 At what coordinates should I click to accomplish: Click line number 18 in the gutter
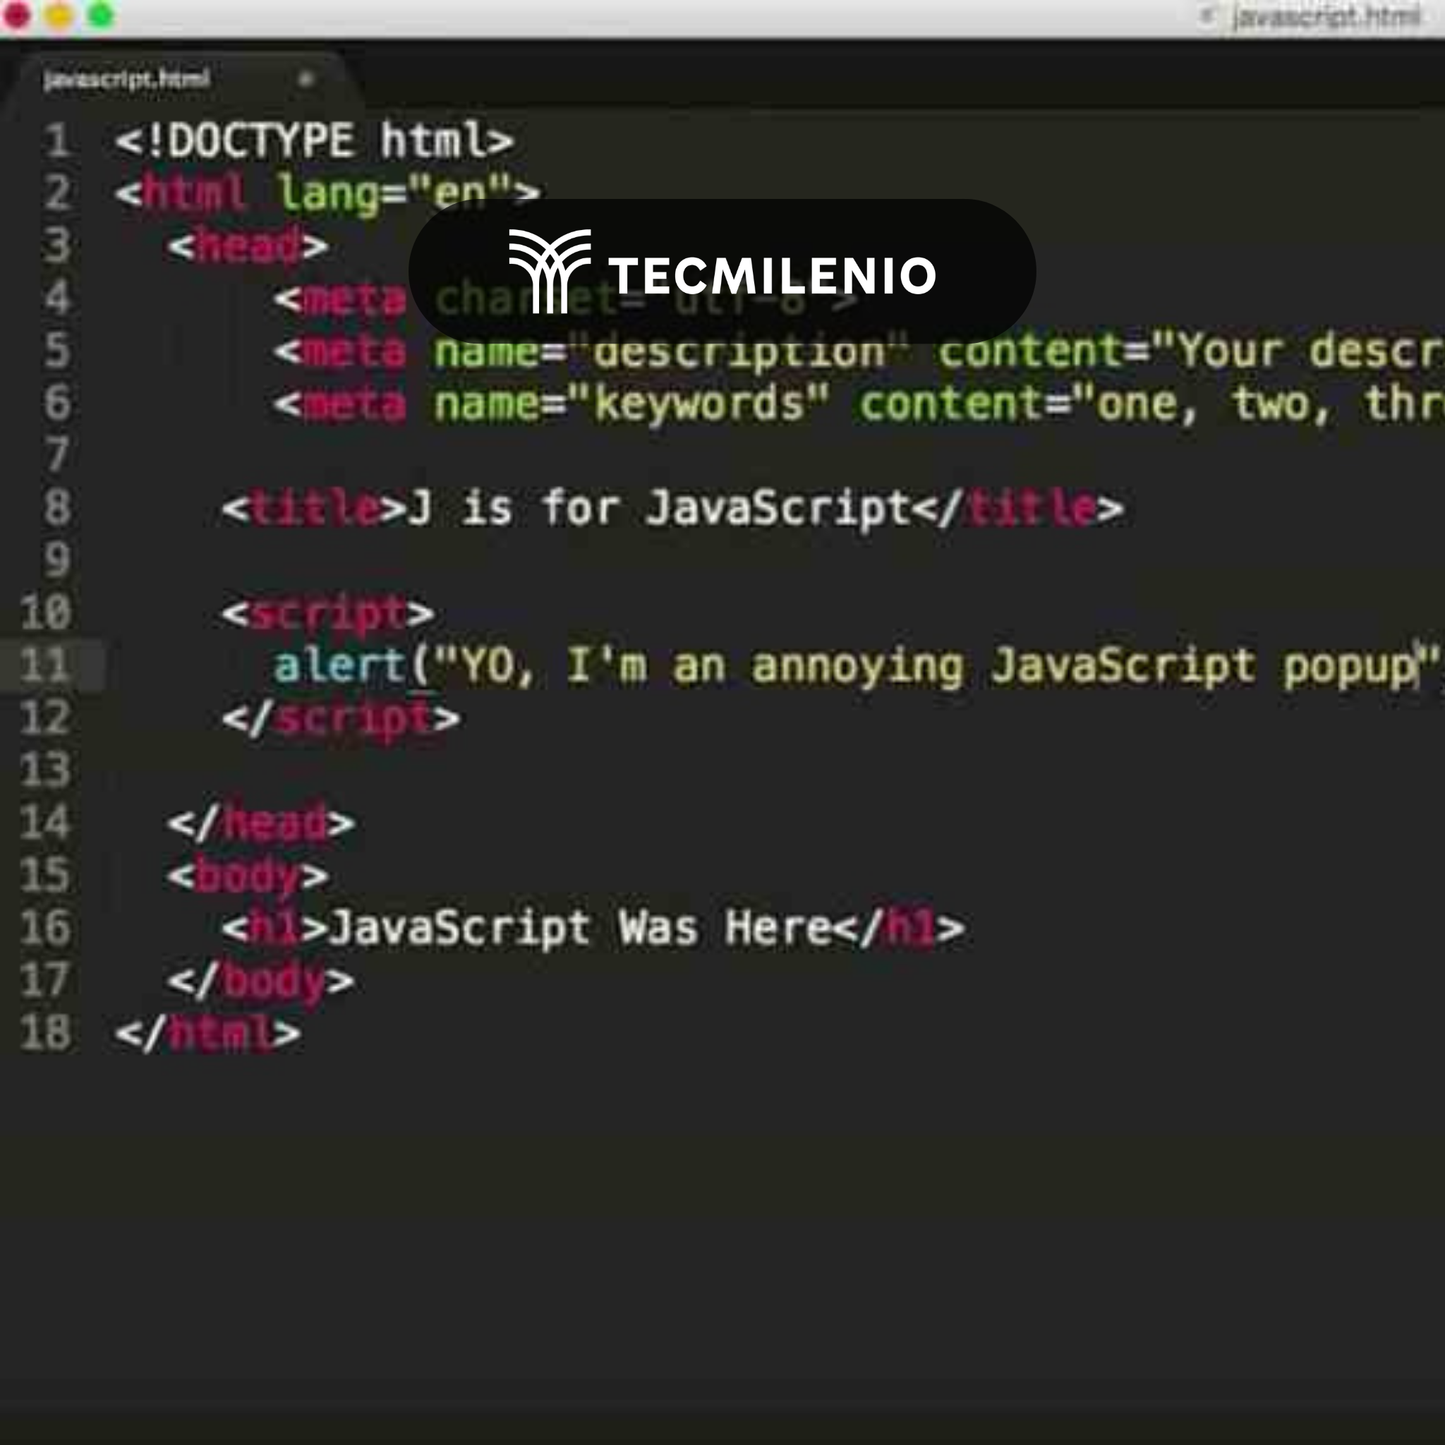pyautogui.click(x=45, y=1033)
